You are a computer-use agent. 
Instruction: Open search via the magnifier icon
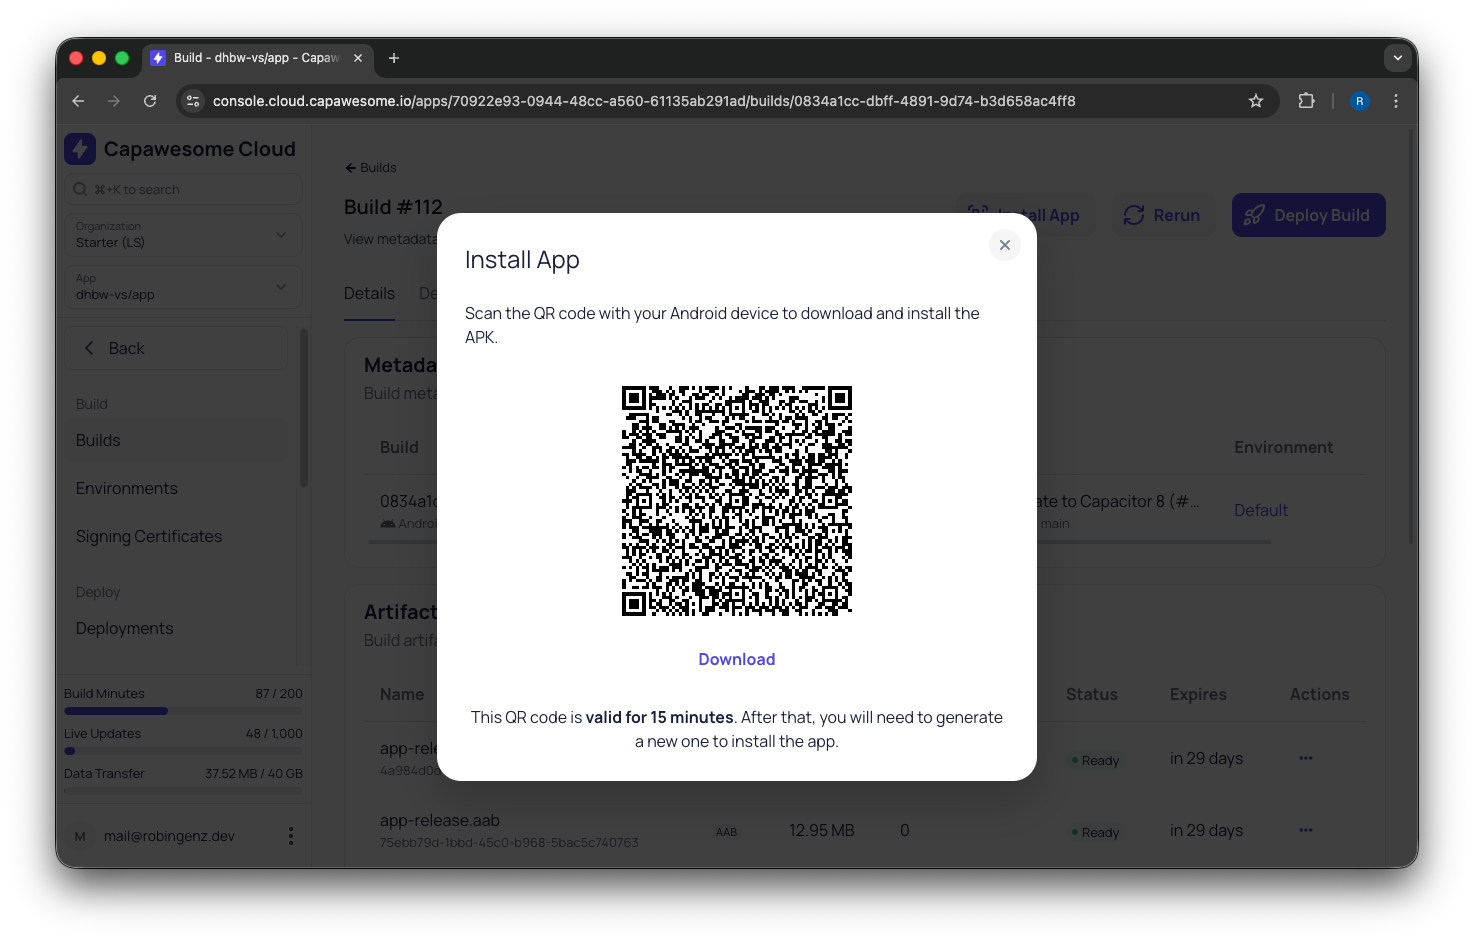pyautogui.click(x=79, y=189)
